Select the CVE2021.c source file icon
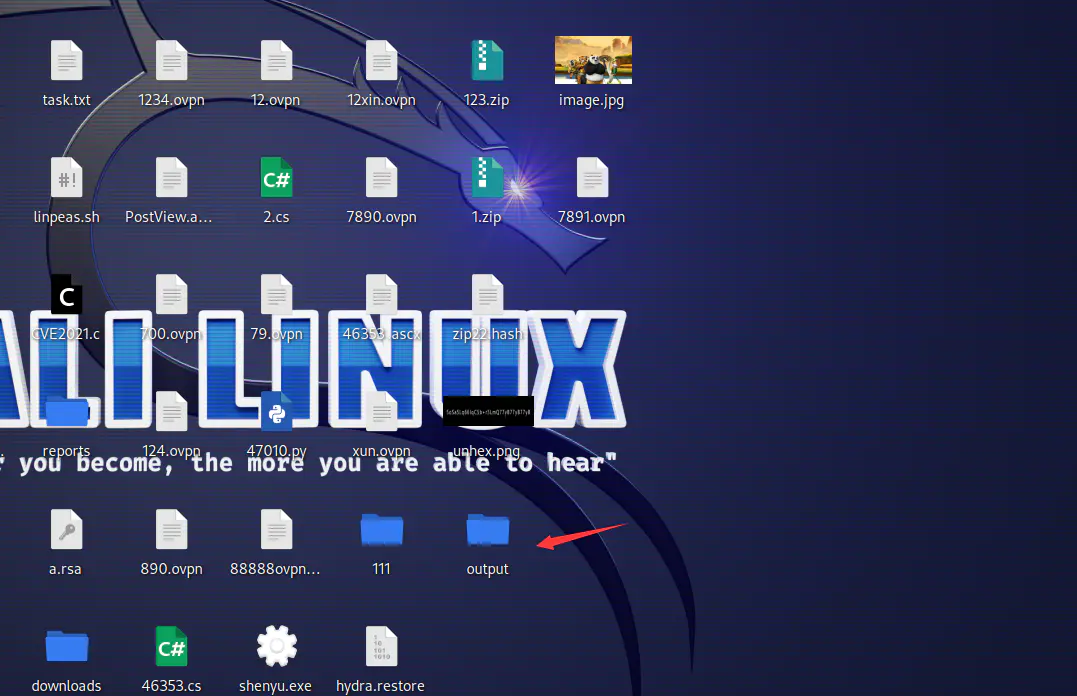Image resolution: width=1077 pixels, height=696 pixels. 67,295
